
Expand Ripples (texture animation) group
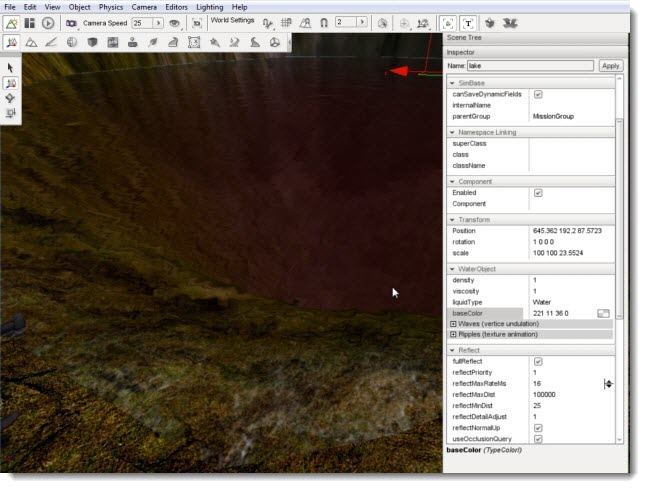(x=453, y=335)
